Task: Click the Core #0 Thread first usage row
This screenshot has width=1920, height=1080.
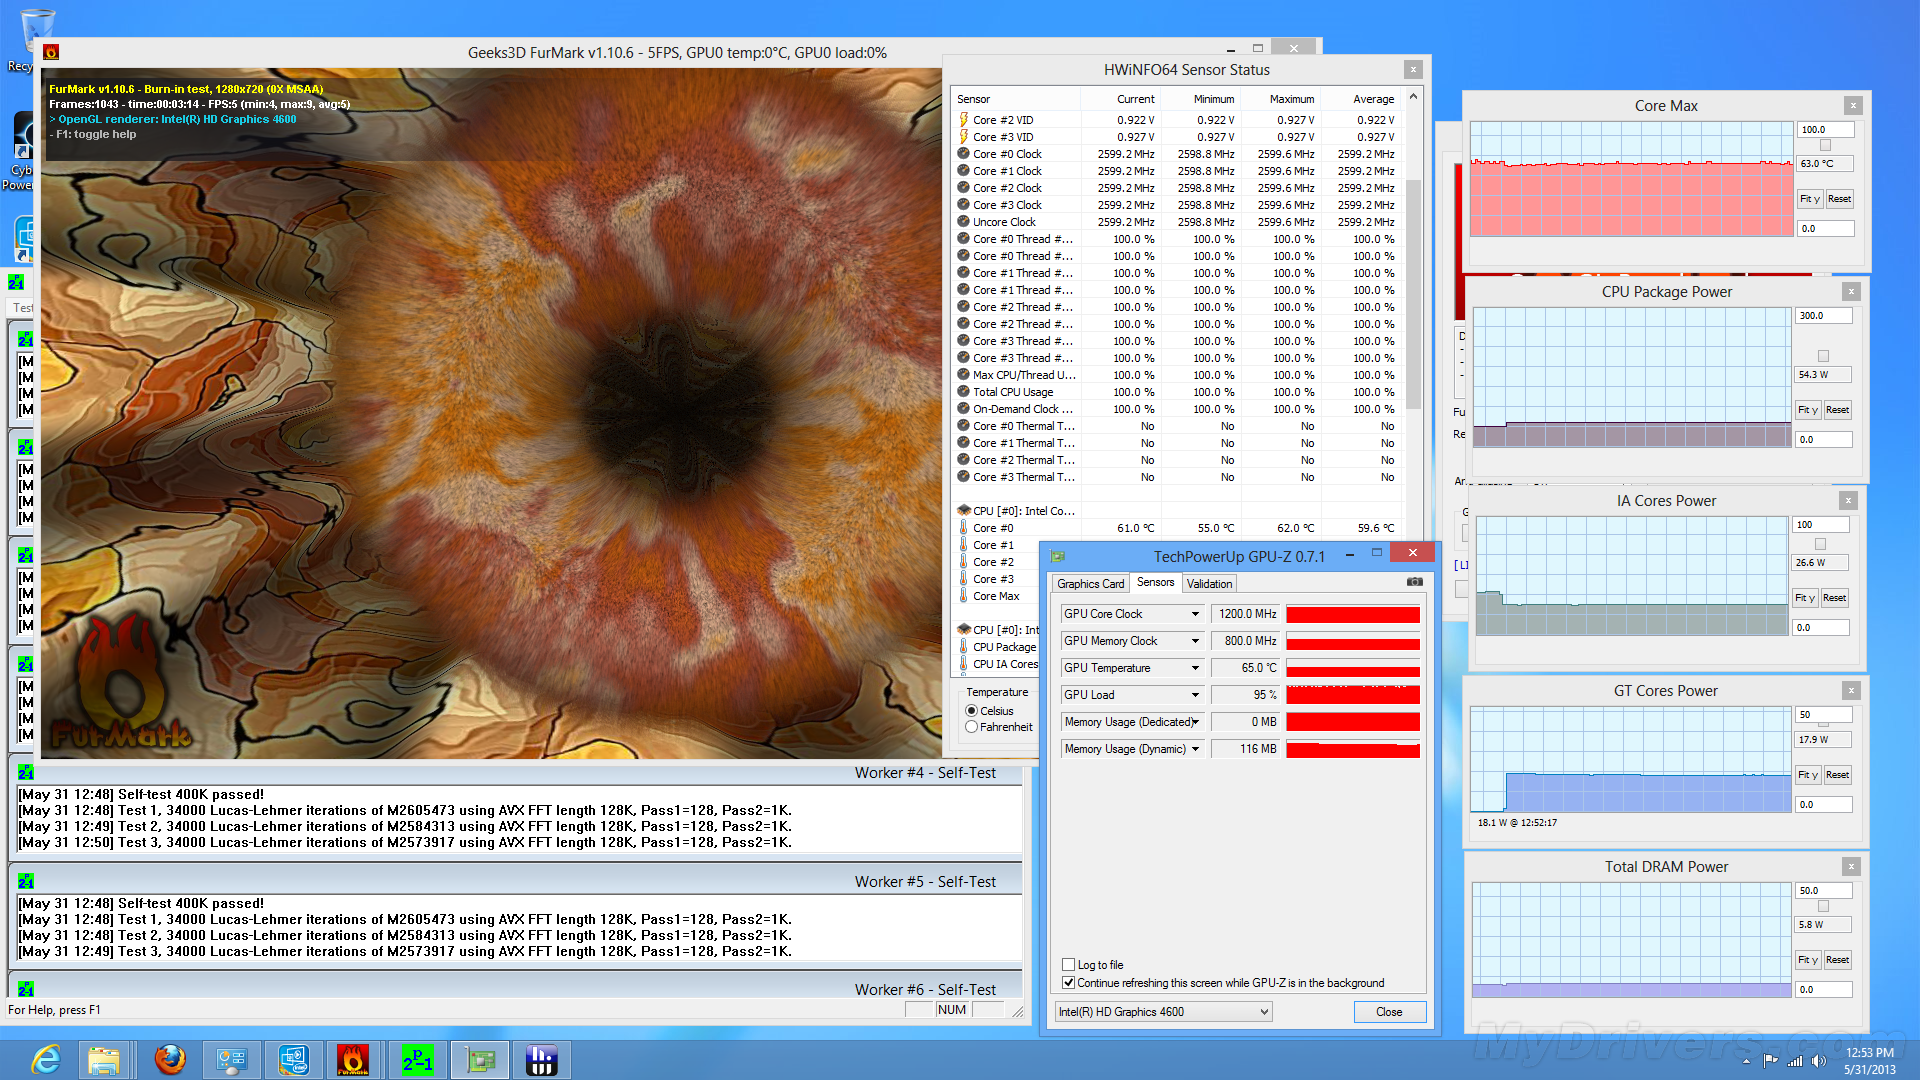Action: 1176,239
